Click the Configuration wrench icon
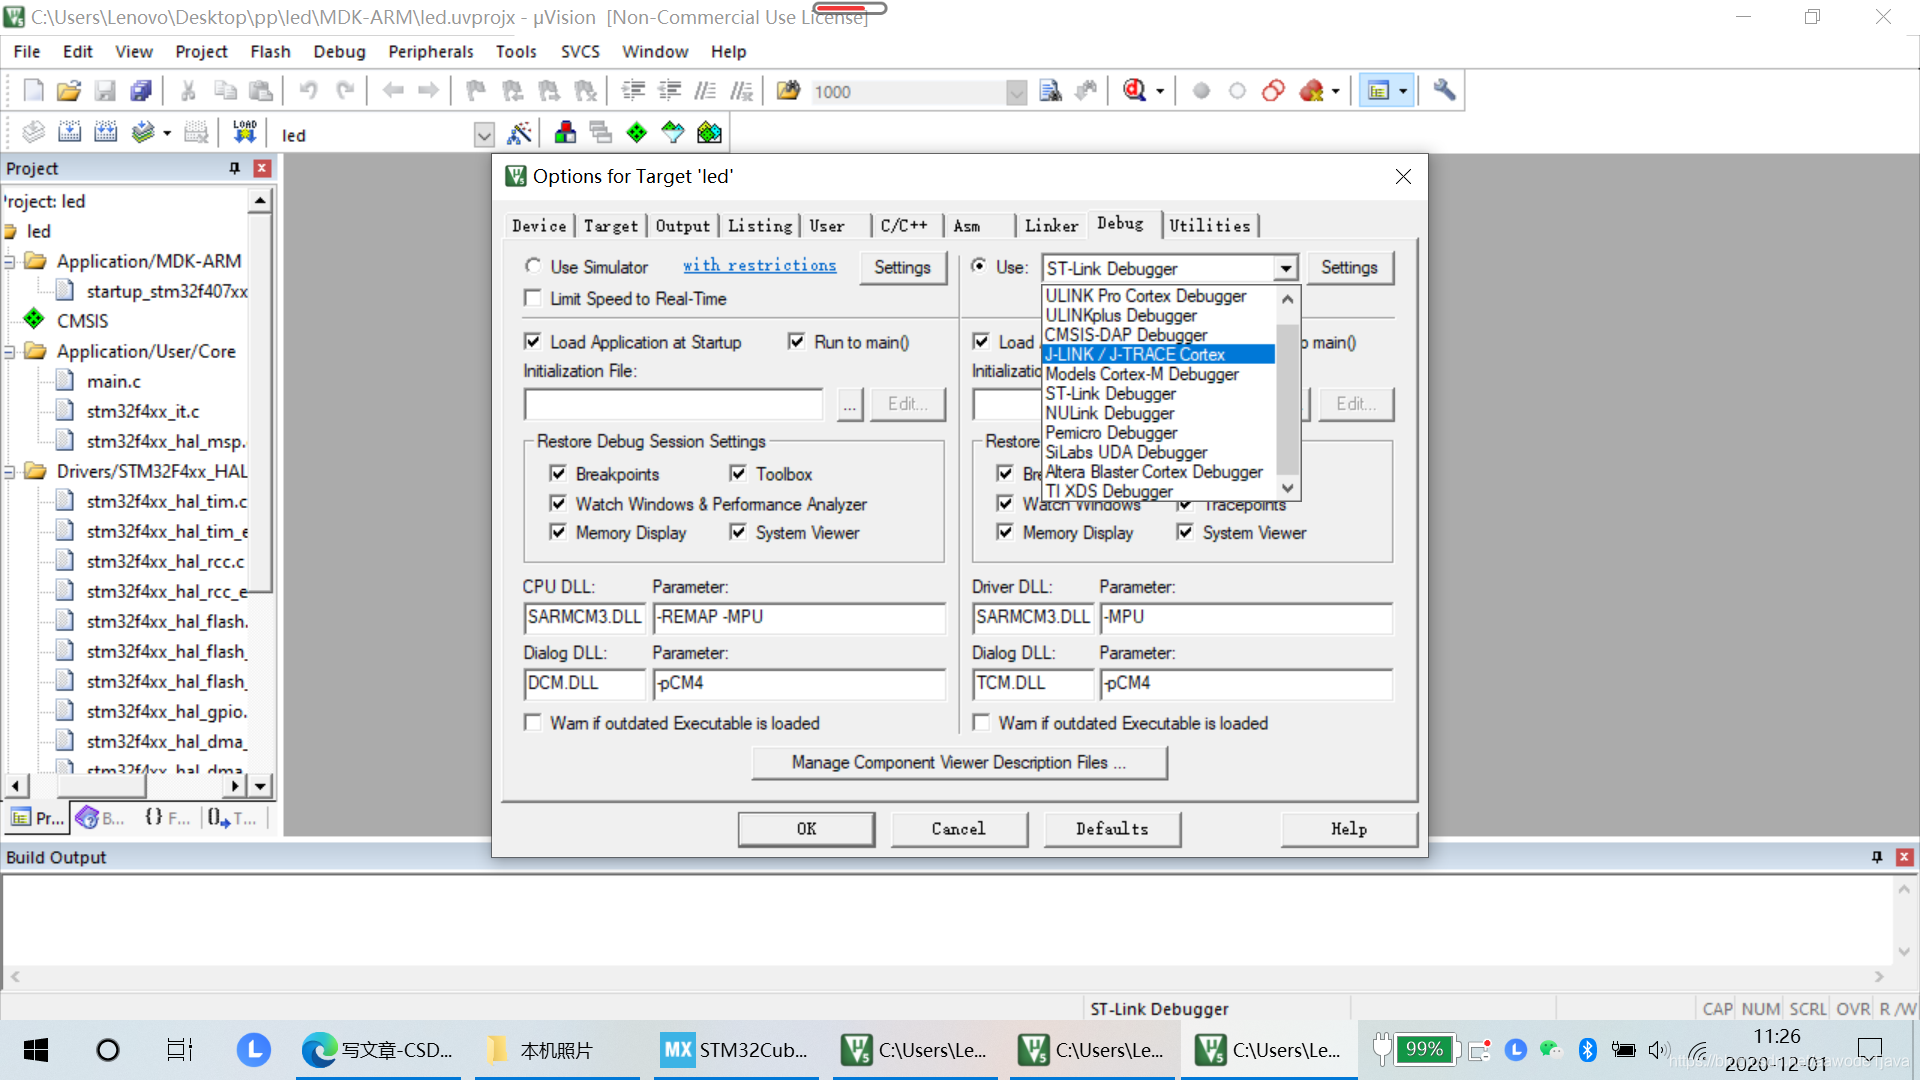 coord(1443,91)
